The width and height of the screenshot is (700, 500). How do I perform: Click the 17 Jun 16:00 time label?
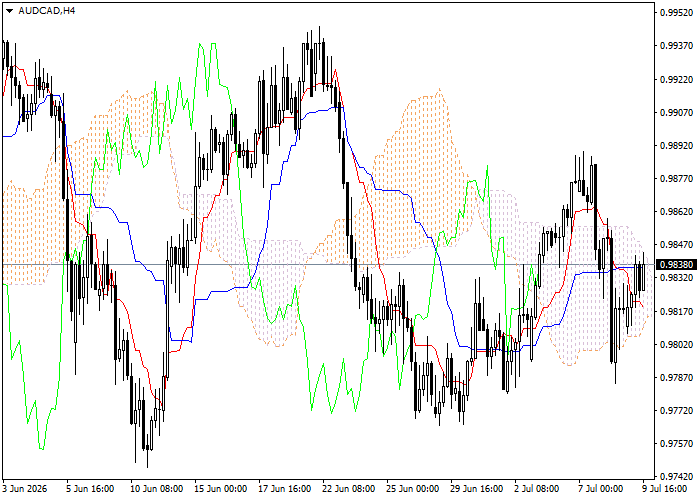[285, 489]
